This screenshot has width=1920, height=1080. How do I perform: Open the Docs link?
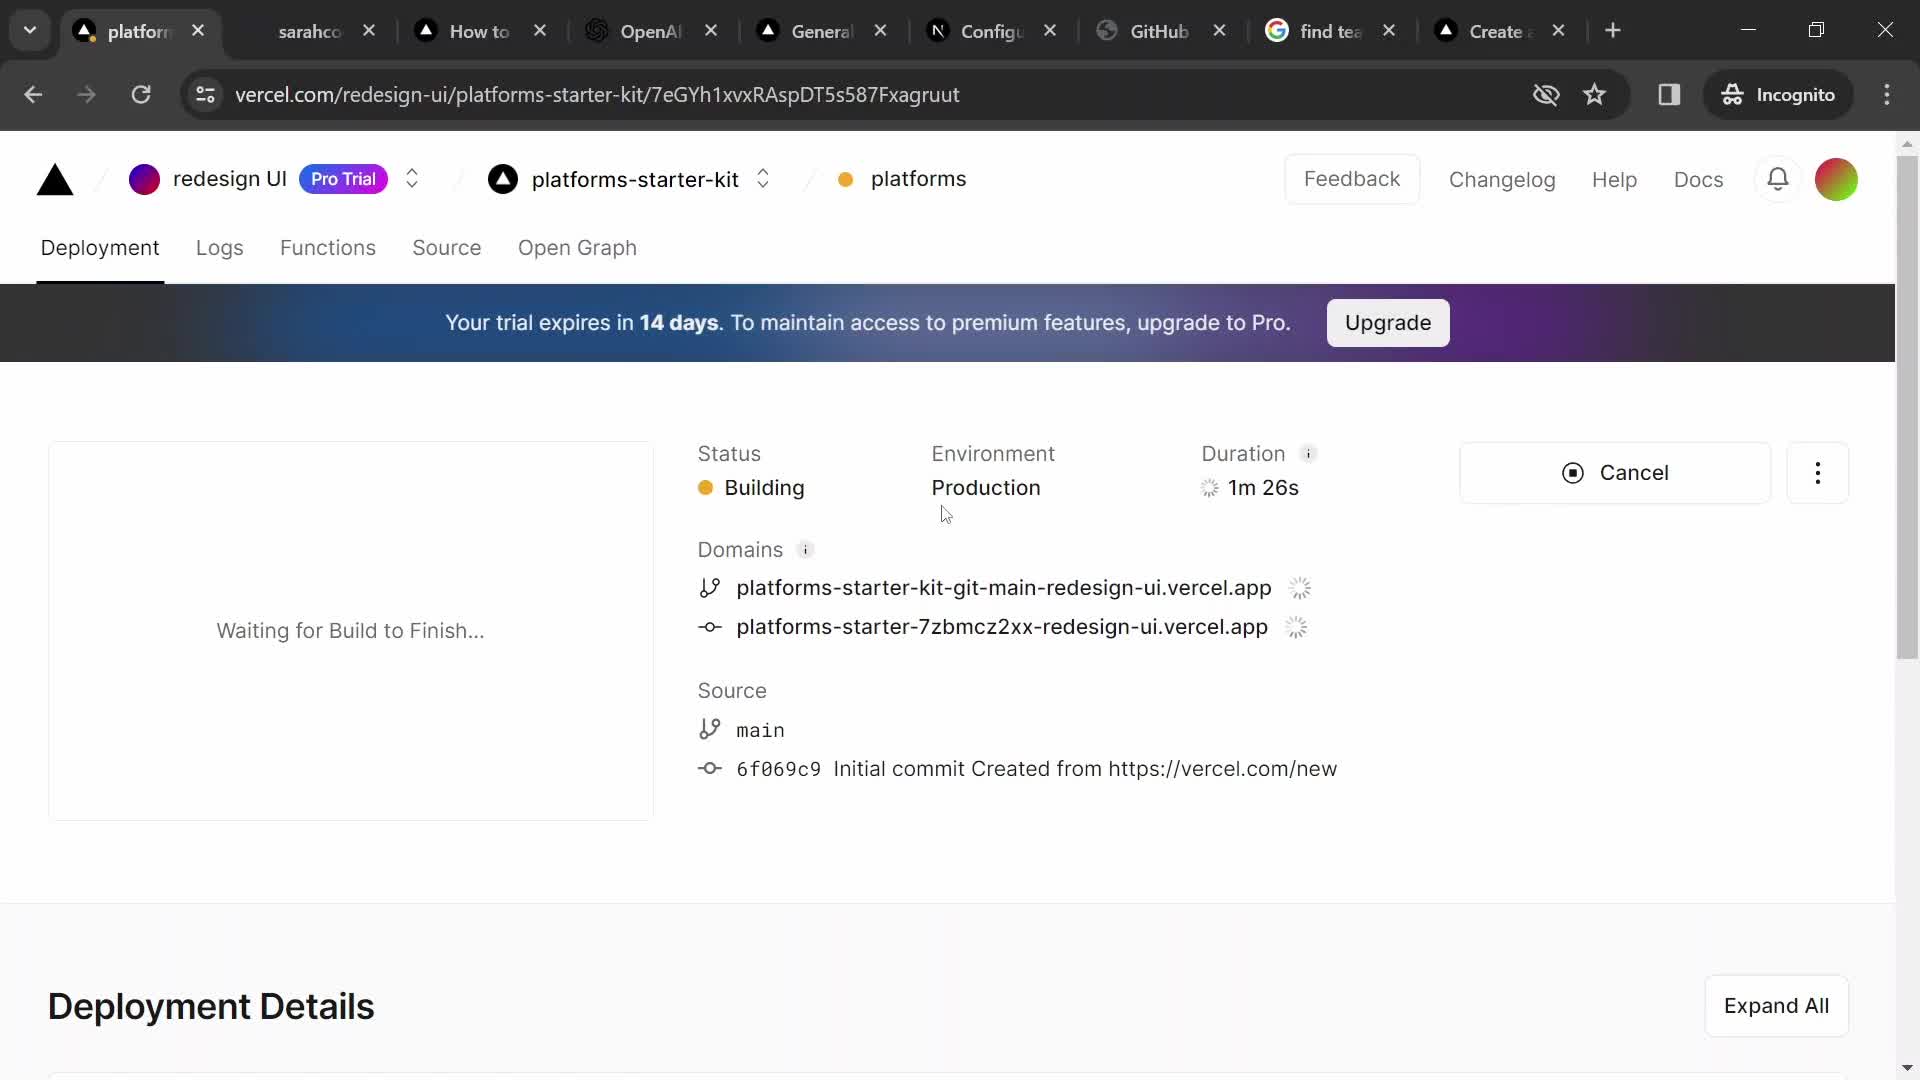[x=1698, y=180]
